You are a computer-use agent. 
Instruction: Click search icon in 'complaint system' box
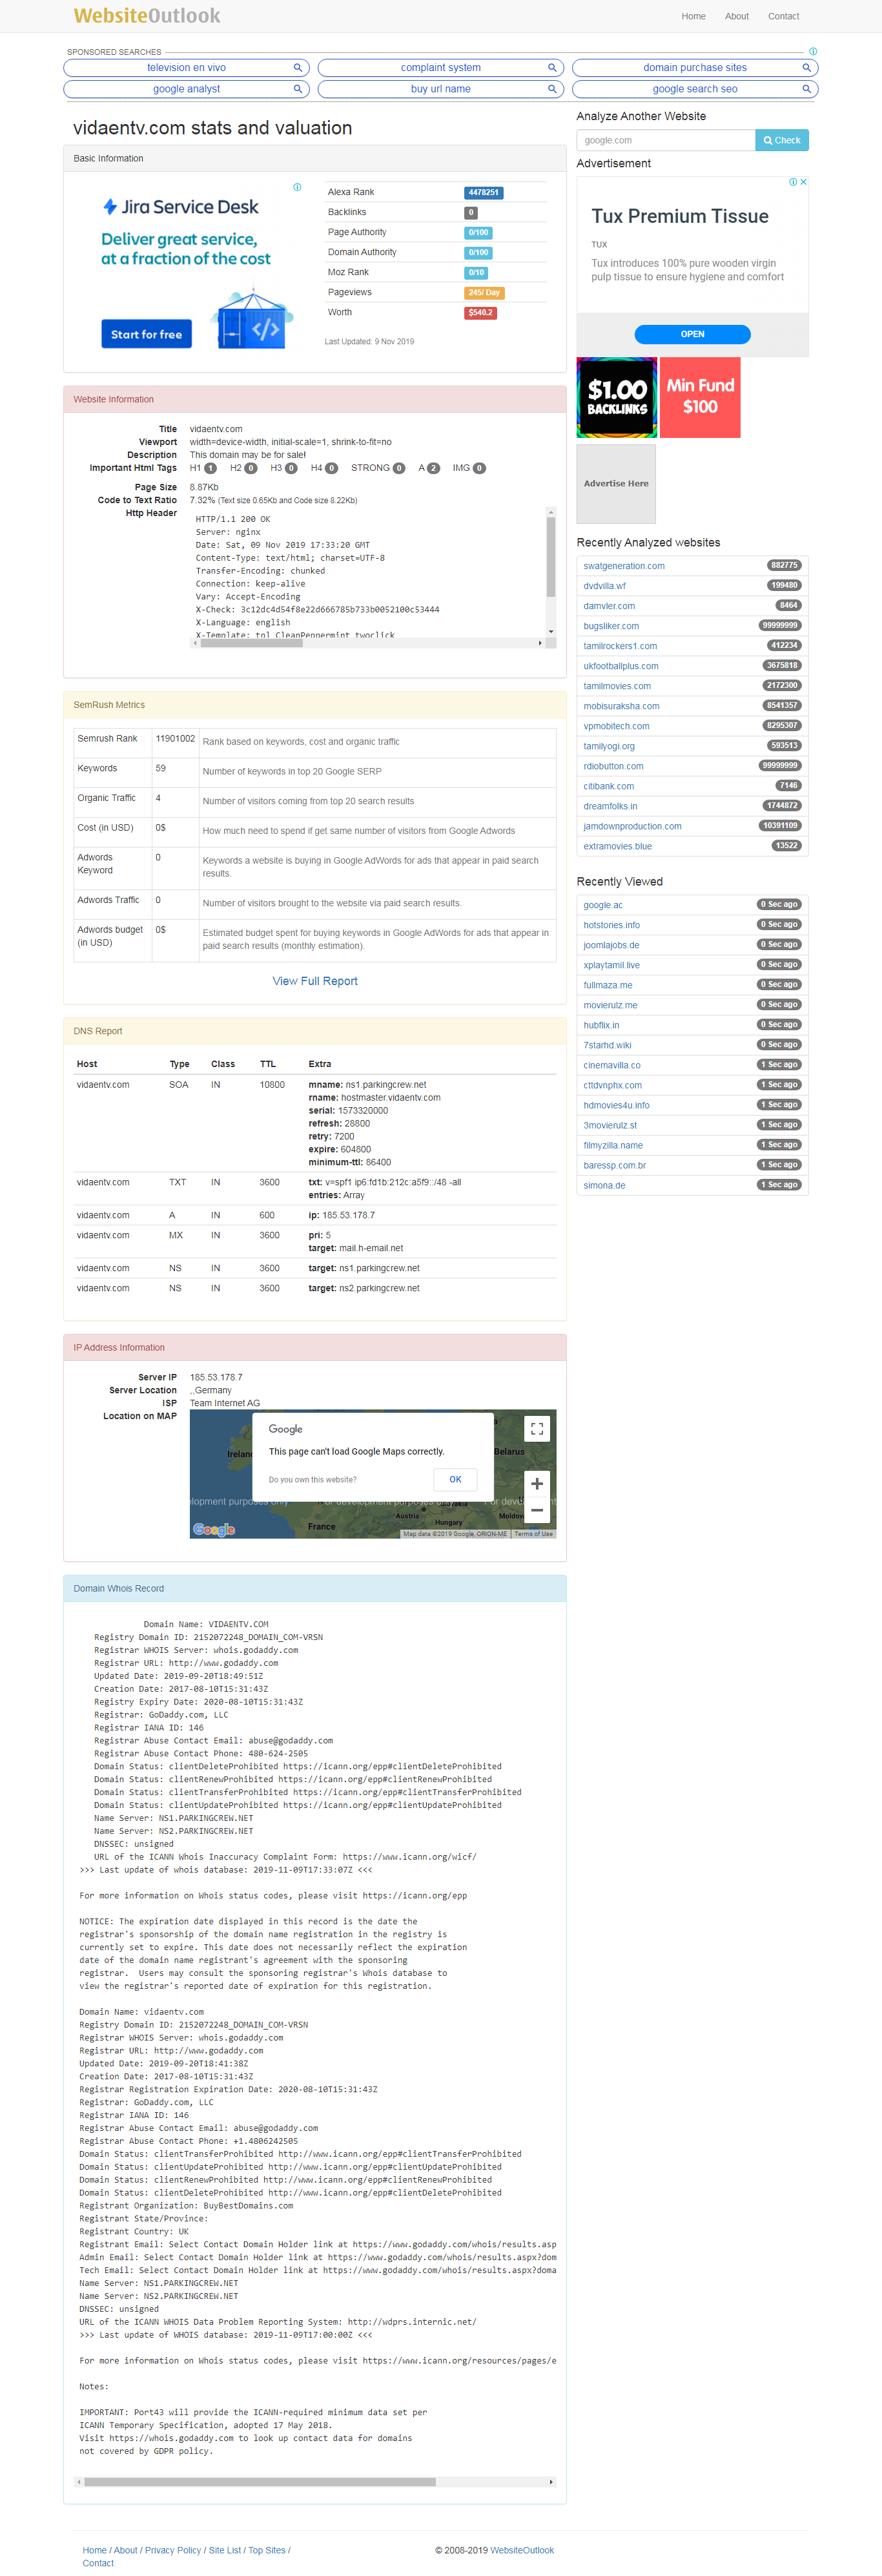tap(551, 68)
